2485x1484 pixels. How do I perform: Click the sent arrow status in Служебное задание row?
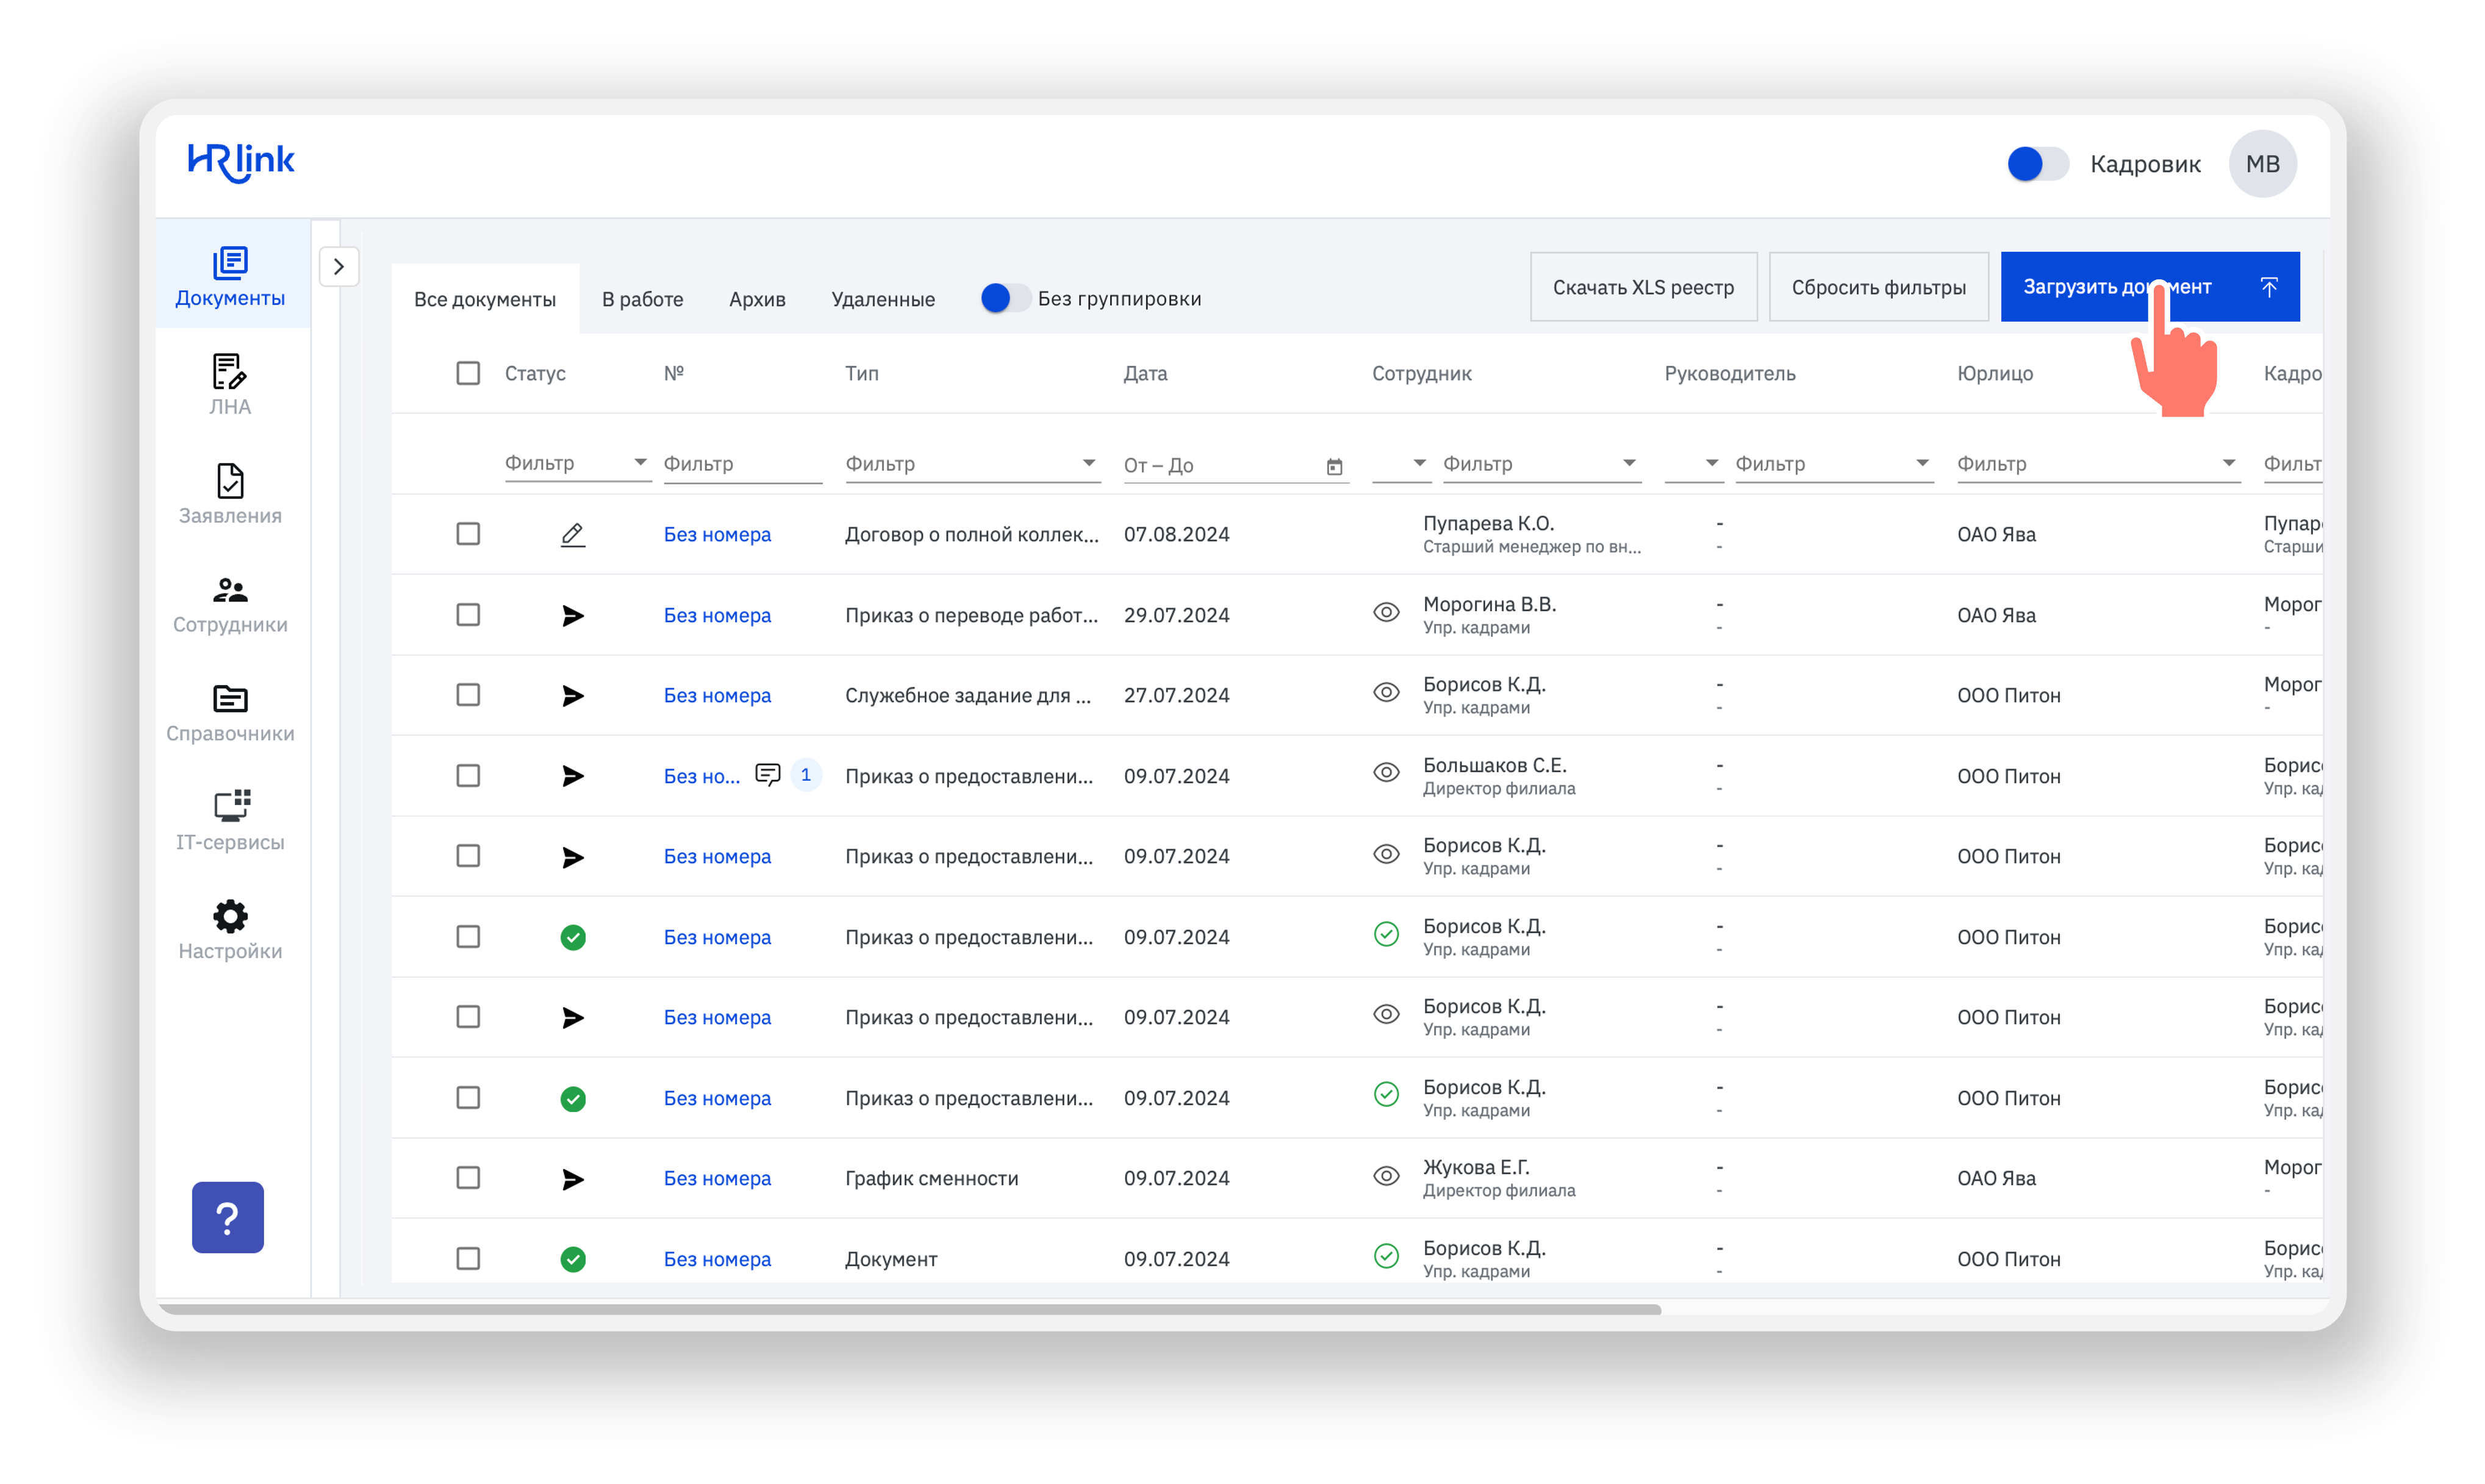tap(572, 696)
